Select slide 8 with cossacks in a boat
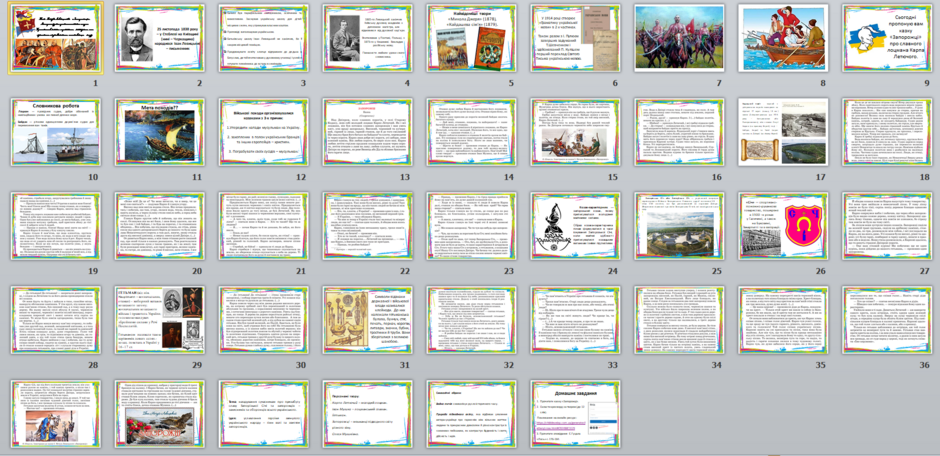940x456 pixels. point(784,38)
